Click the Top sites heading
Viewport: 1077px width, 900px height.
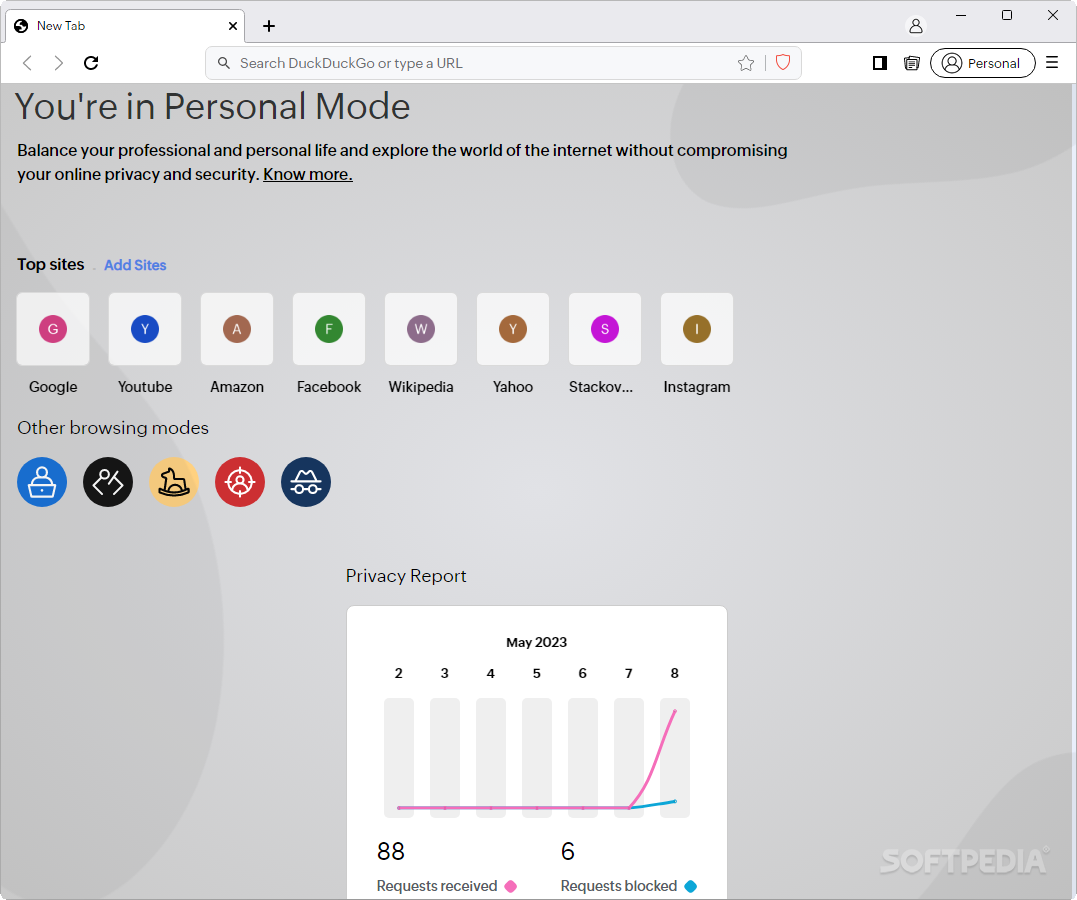[51, 265]
